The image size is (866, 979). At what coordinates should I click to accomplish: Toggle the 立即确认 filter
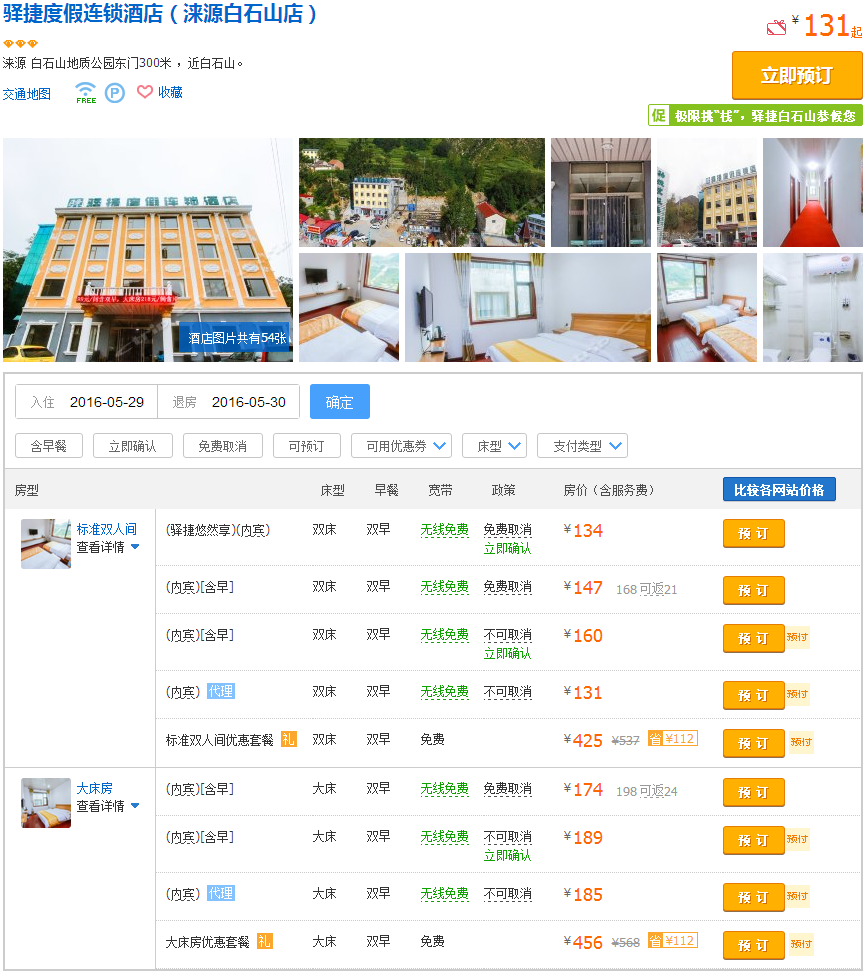pos(132,446)
